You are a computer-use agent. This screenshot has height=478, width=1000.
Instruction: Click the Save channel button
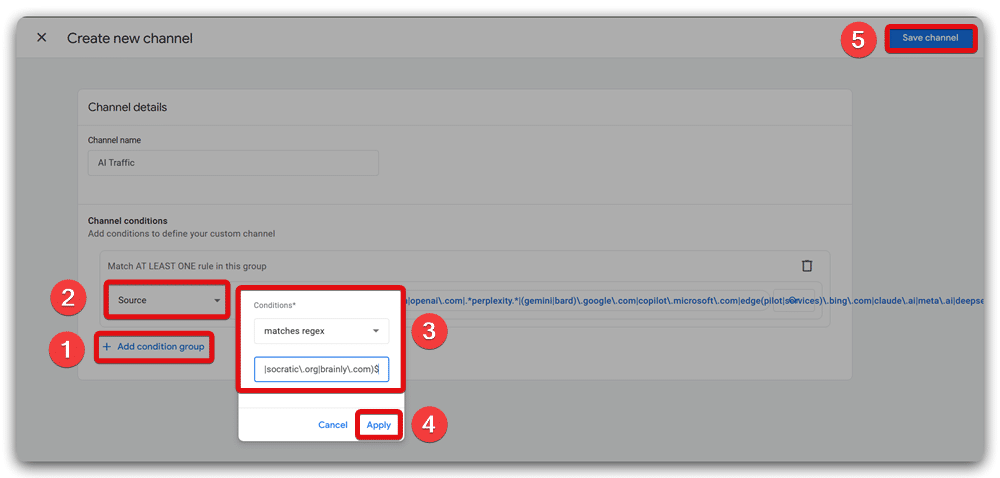pos(930,38)
